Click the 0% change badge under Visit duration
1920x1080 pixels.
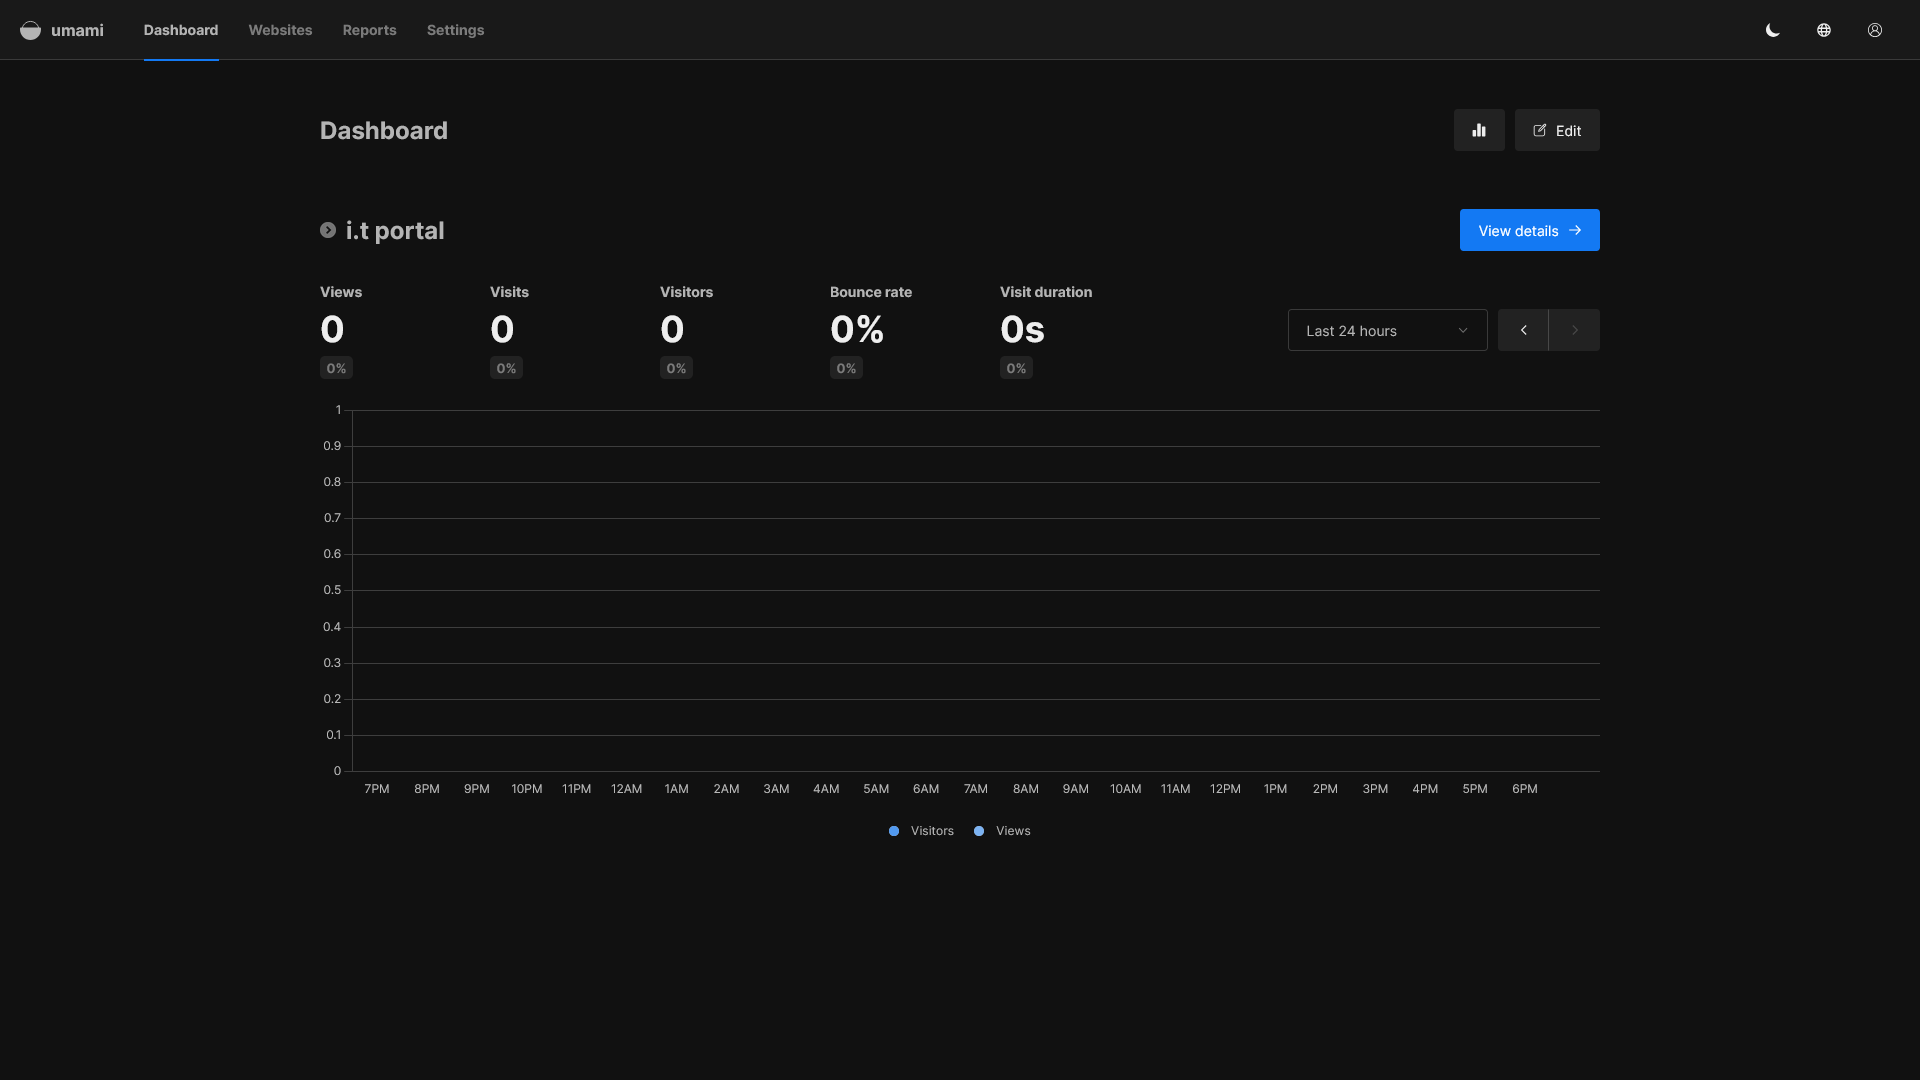(1016, 368)
